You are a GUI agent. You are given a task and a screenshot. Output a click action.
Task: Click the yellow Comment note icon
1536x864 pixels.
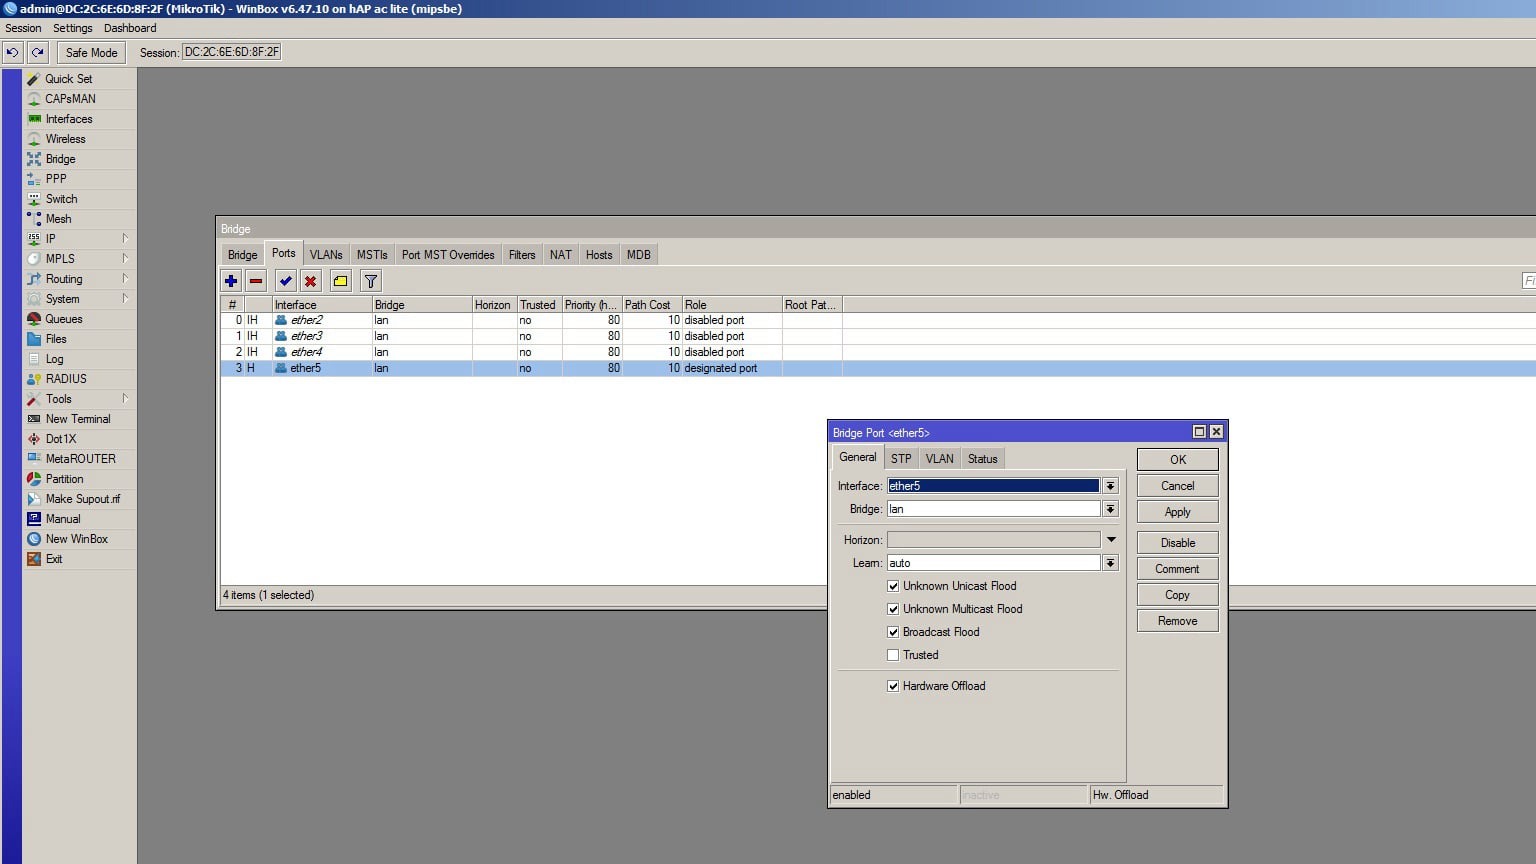click(x=341, y=281)
